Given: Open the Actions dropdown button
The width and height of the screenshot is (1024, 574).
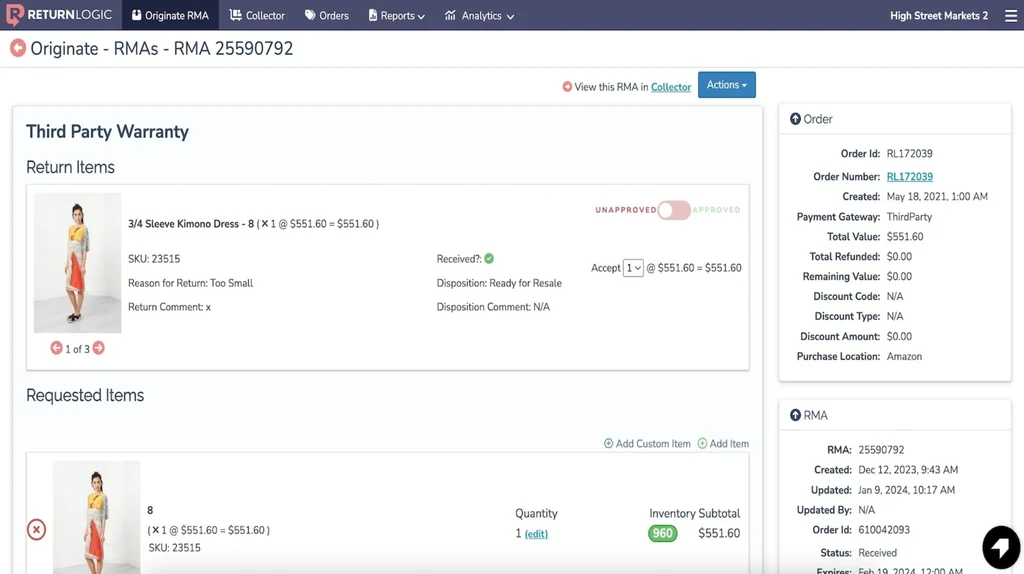Looking at the screenshot, I should click(x=726, y=85).
